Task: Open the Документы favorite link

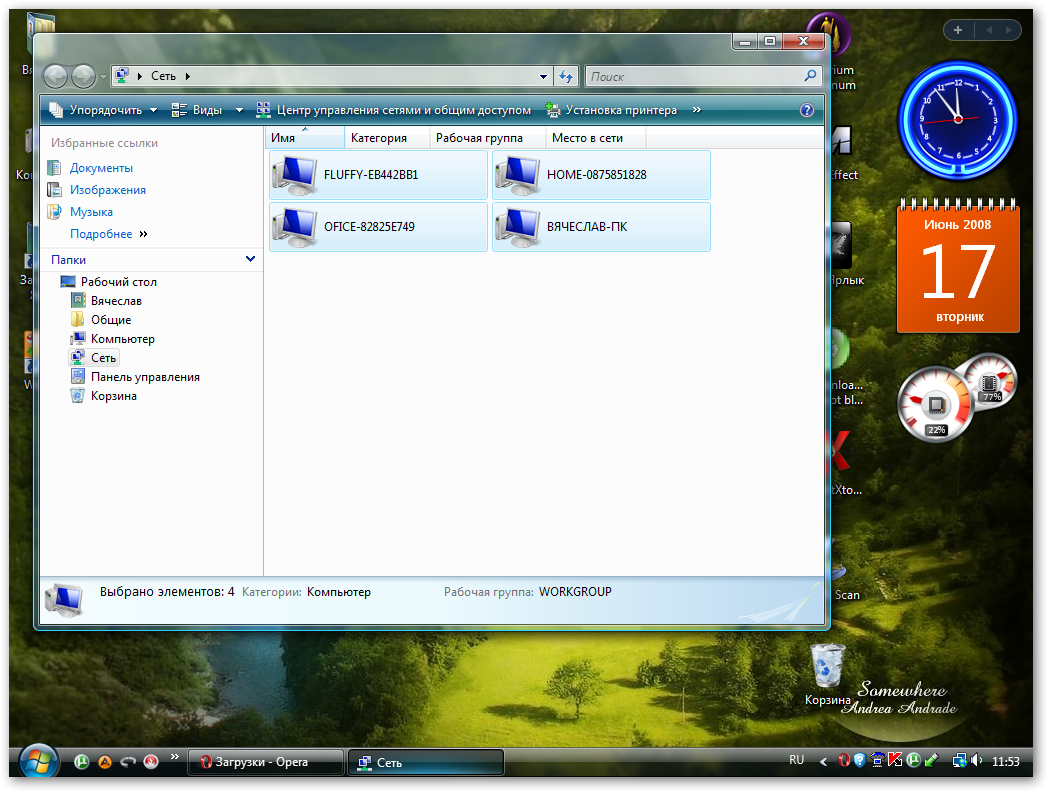Action: click(x=101, y=168)
